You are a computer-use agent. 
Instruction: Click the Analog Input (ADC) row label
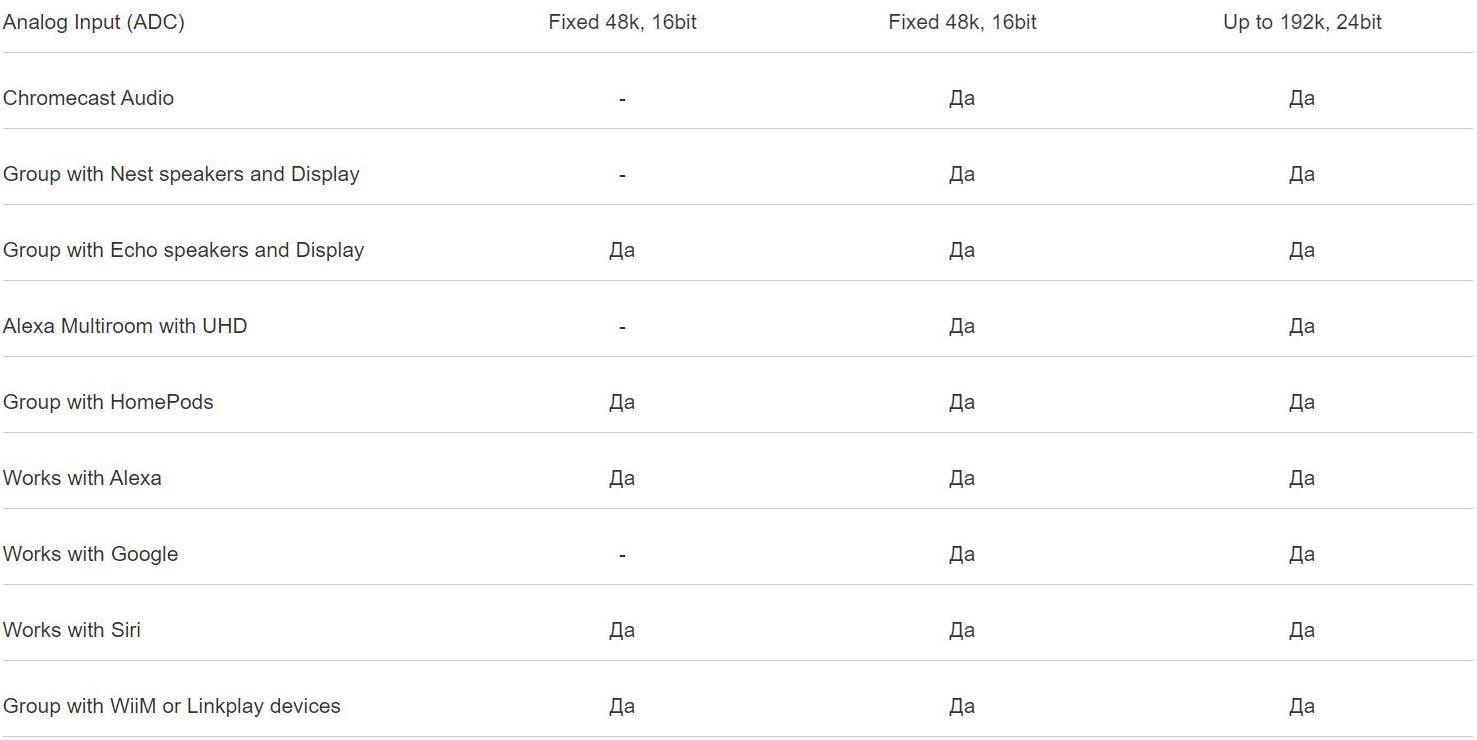tap(94, 22)
